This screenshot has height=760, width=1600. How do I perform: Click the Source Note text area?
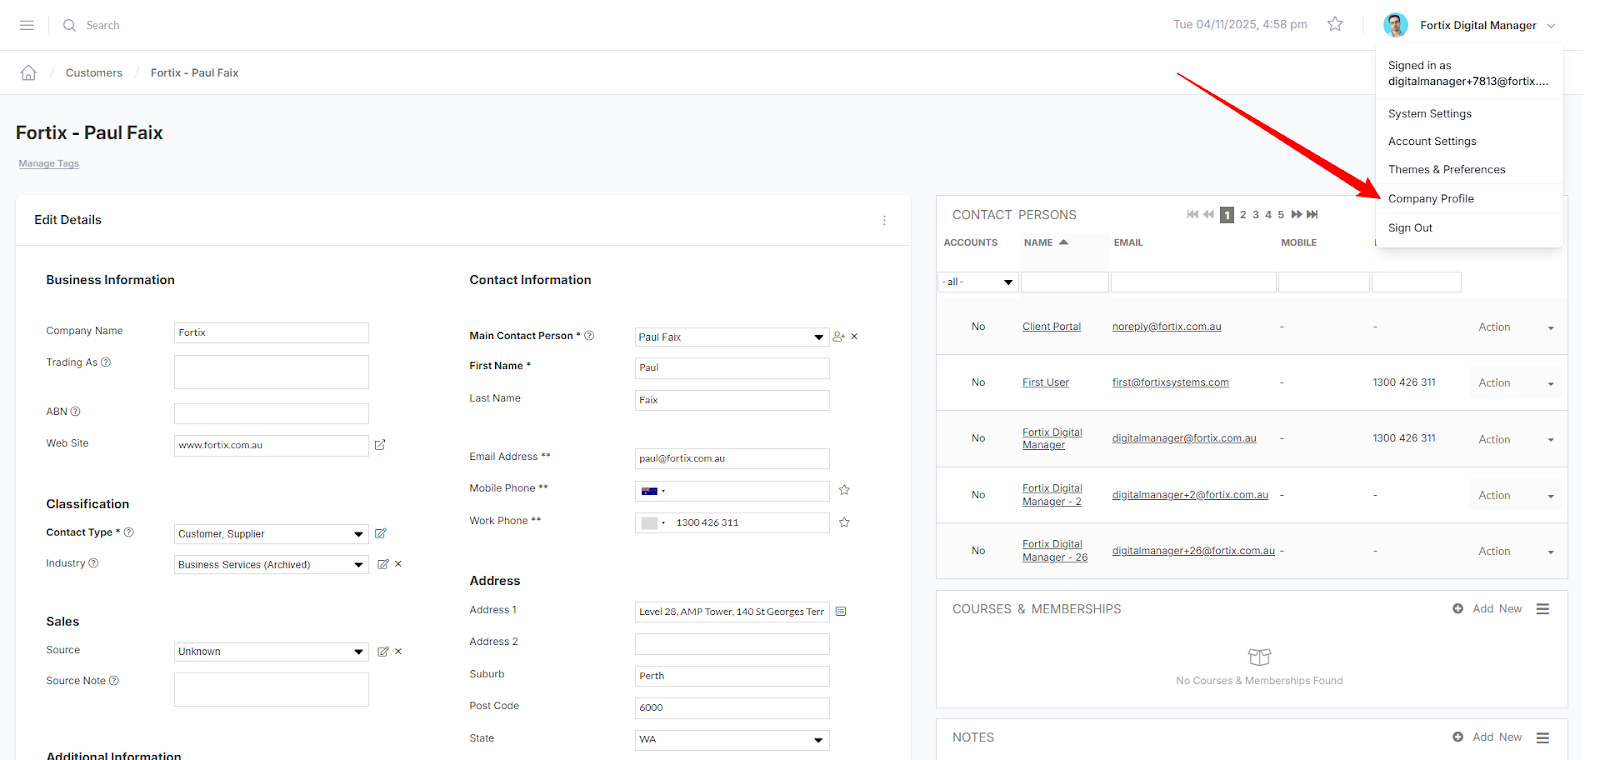271,689
